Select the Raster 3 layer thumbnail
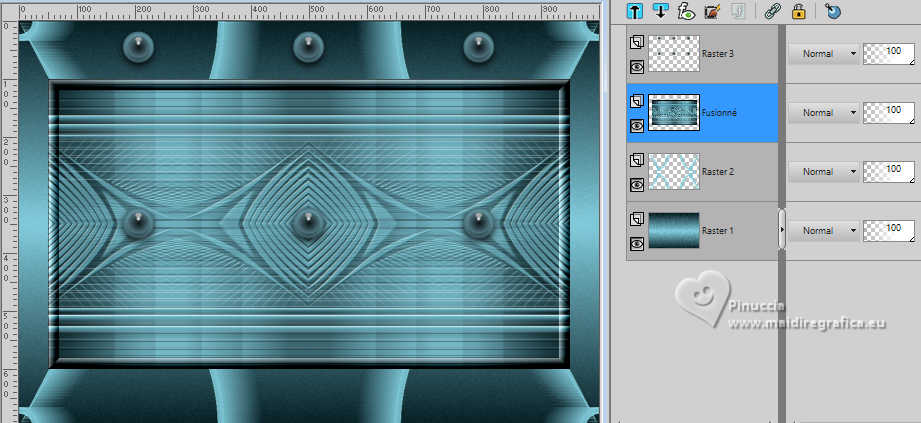The width and height of the screenshot is (921, 423). tap(674, 53)
